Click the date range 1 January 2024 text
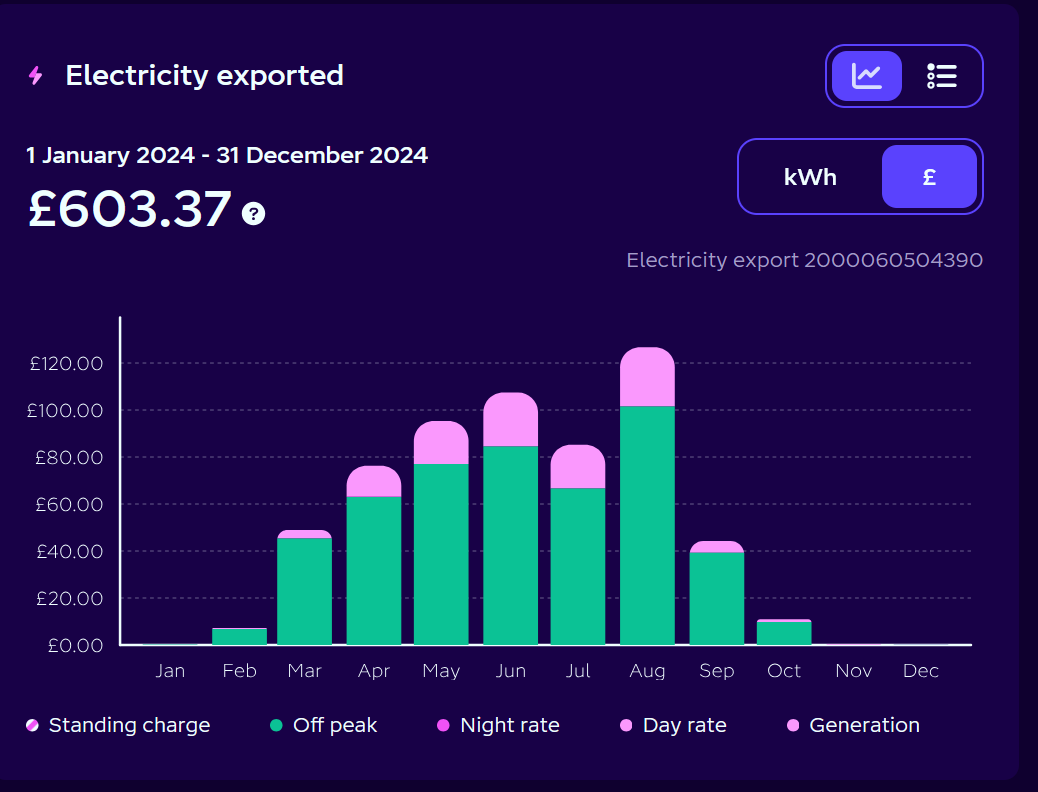Viewport: 1038px width, 792px height. [227, 155]
